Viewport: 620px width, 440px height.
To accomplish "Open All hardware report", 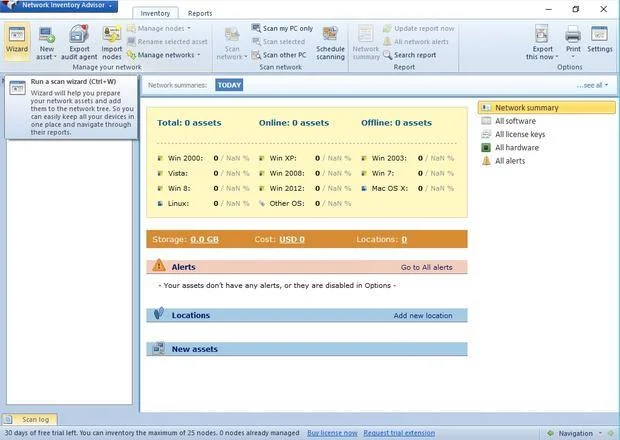I will (x=510, y=148).
